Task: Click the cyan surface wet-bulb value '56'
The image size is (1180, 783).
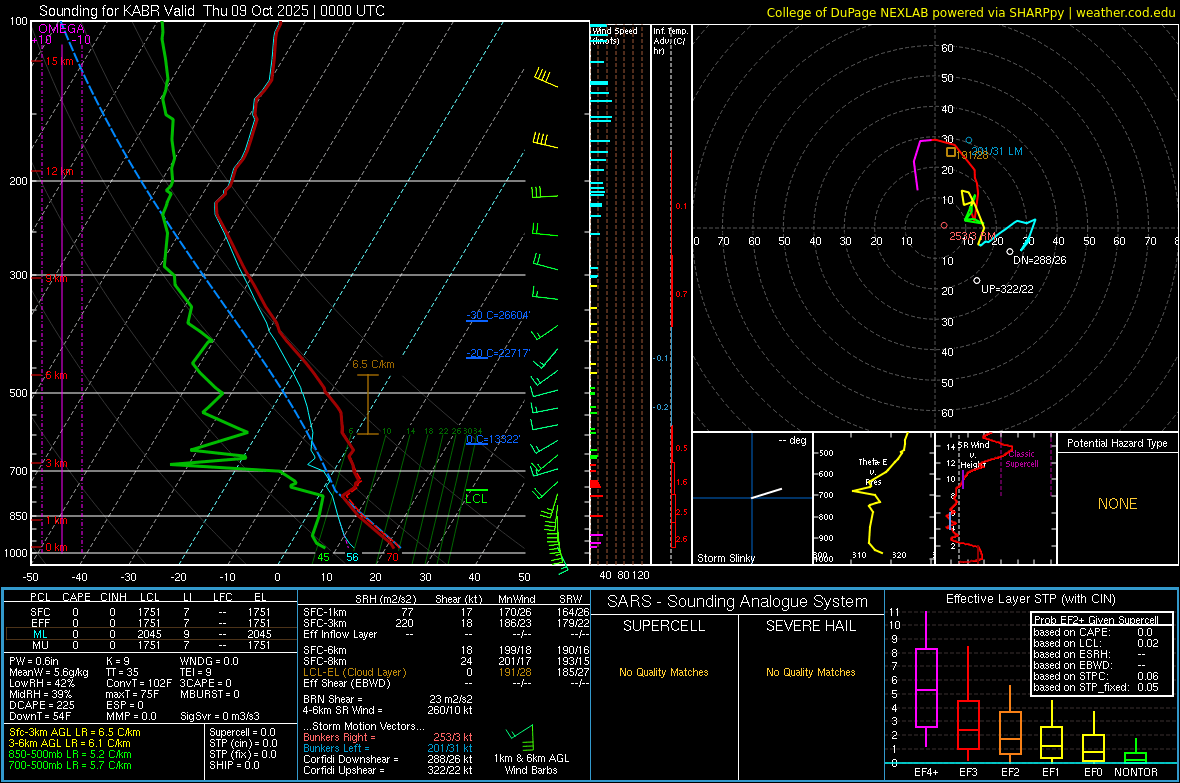Action: pyautogui.click(x=352, y=557)
